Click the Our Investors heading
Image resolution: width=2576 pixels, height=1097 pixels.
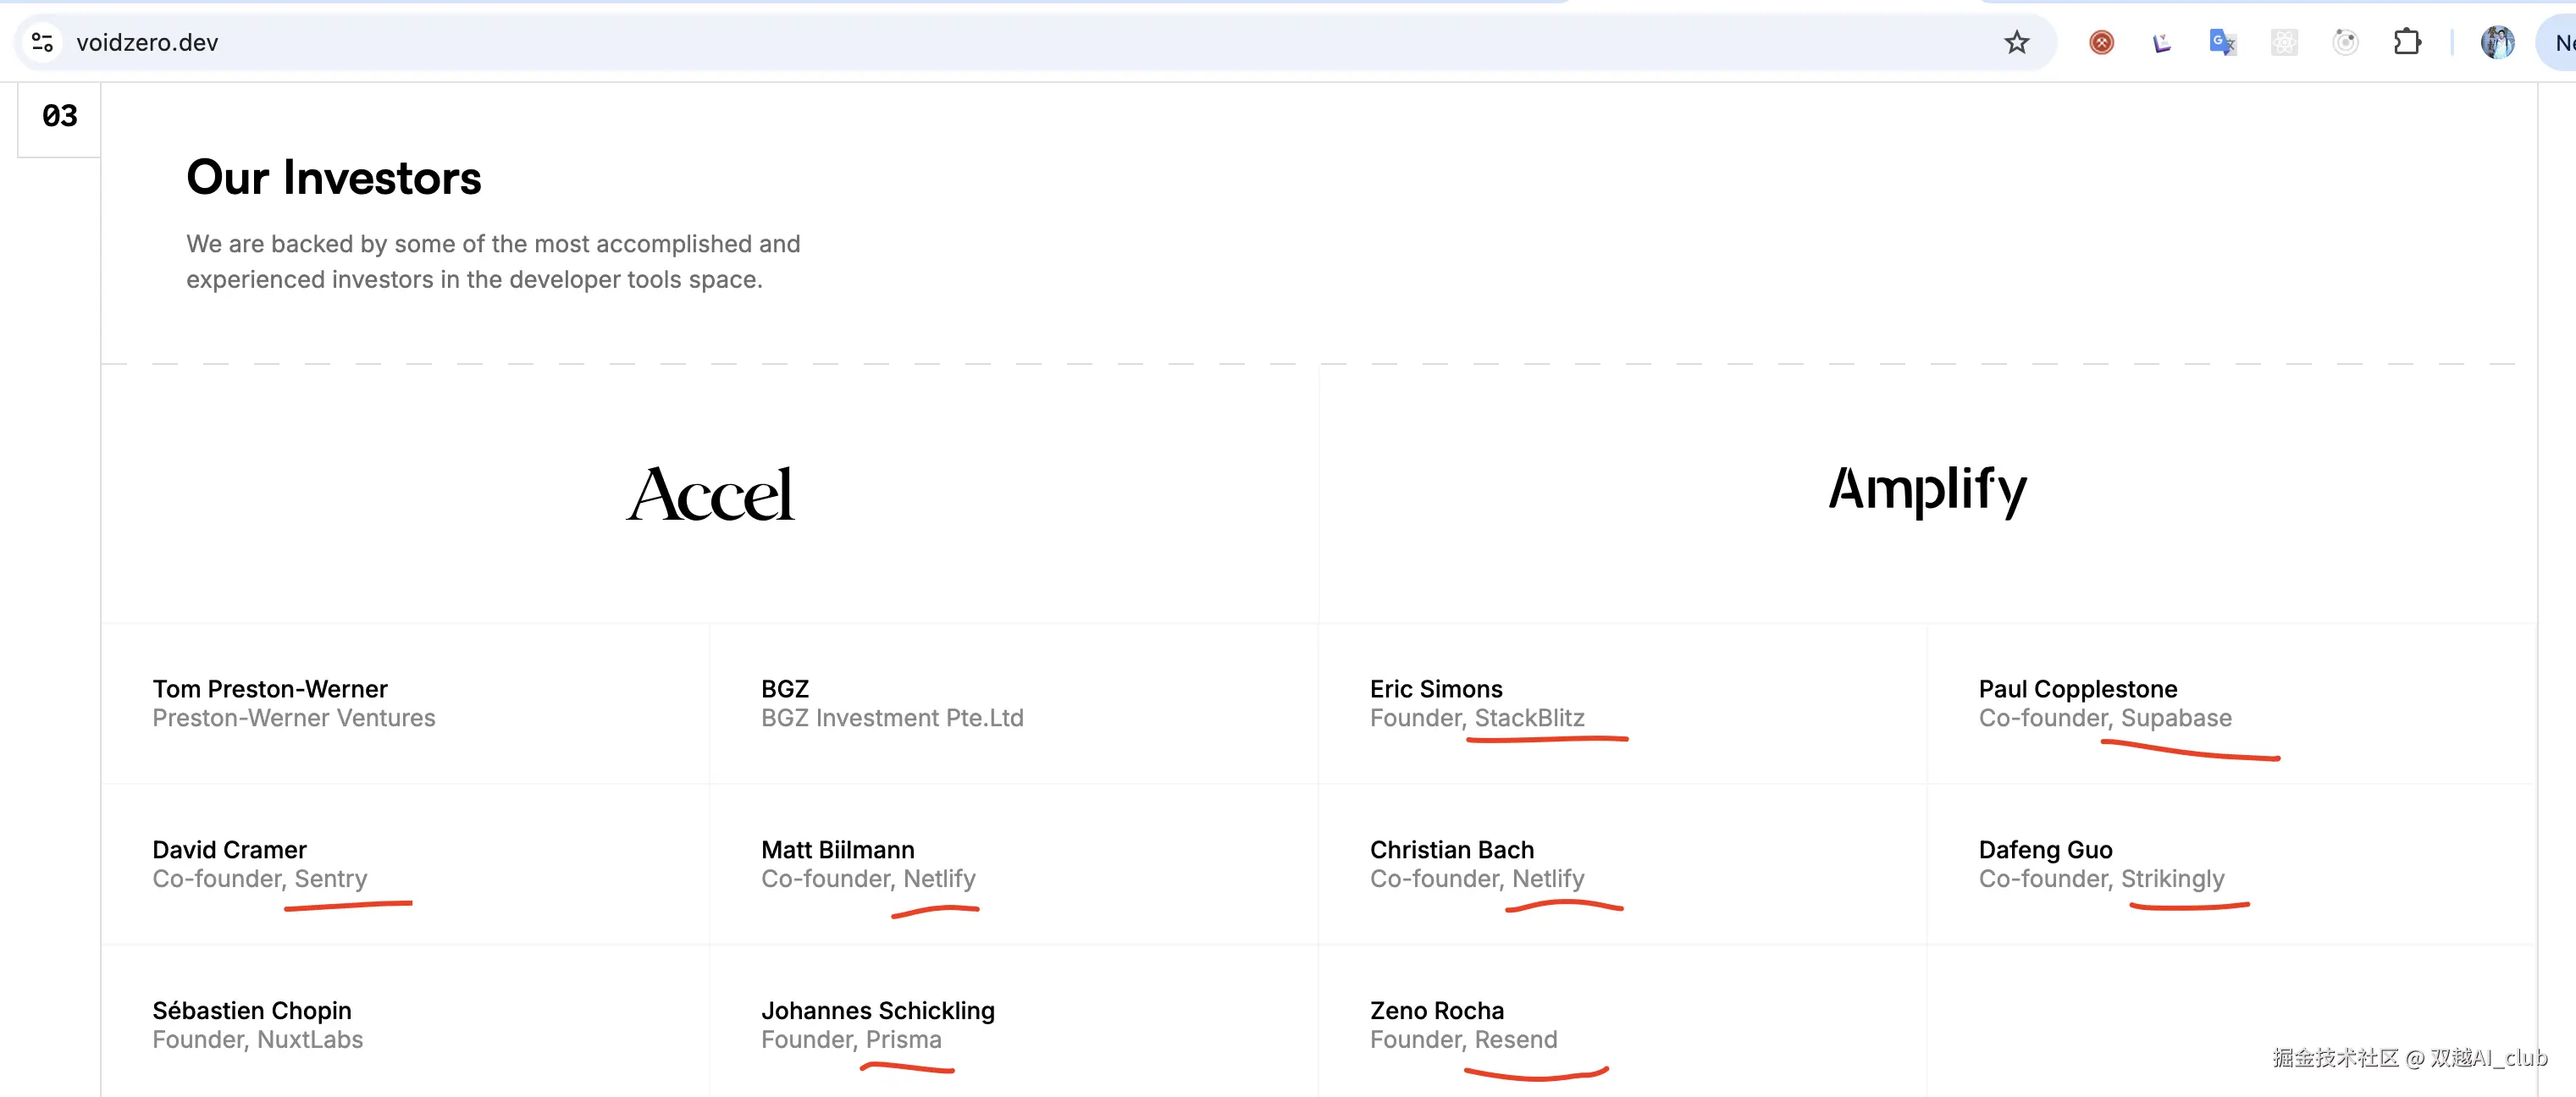point(333,178)
